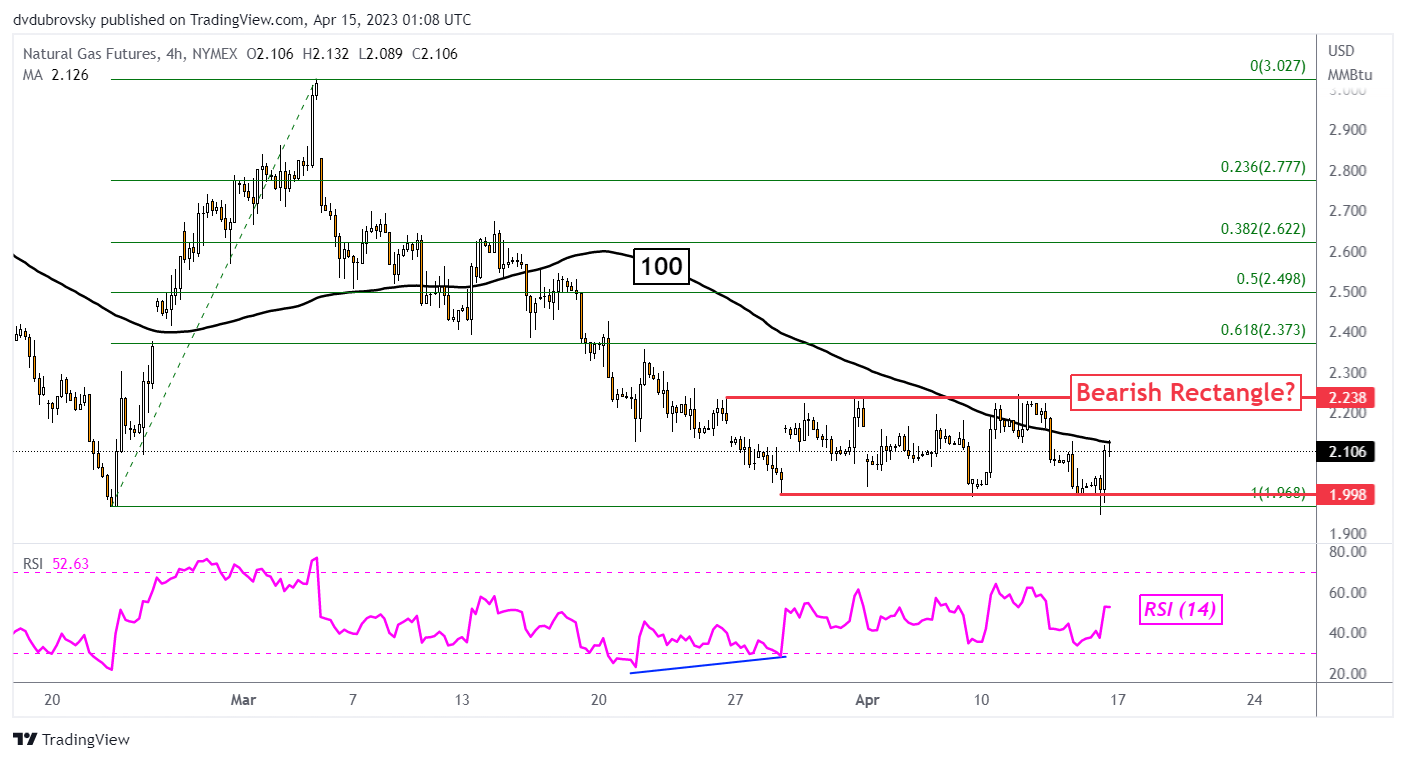Click the 20.00 RSI axis tick
This screenshot has height=761, width=1406.
click(x=1349, y=673)
